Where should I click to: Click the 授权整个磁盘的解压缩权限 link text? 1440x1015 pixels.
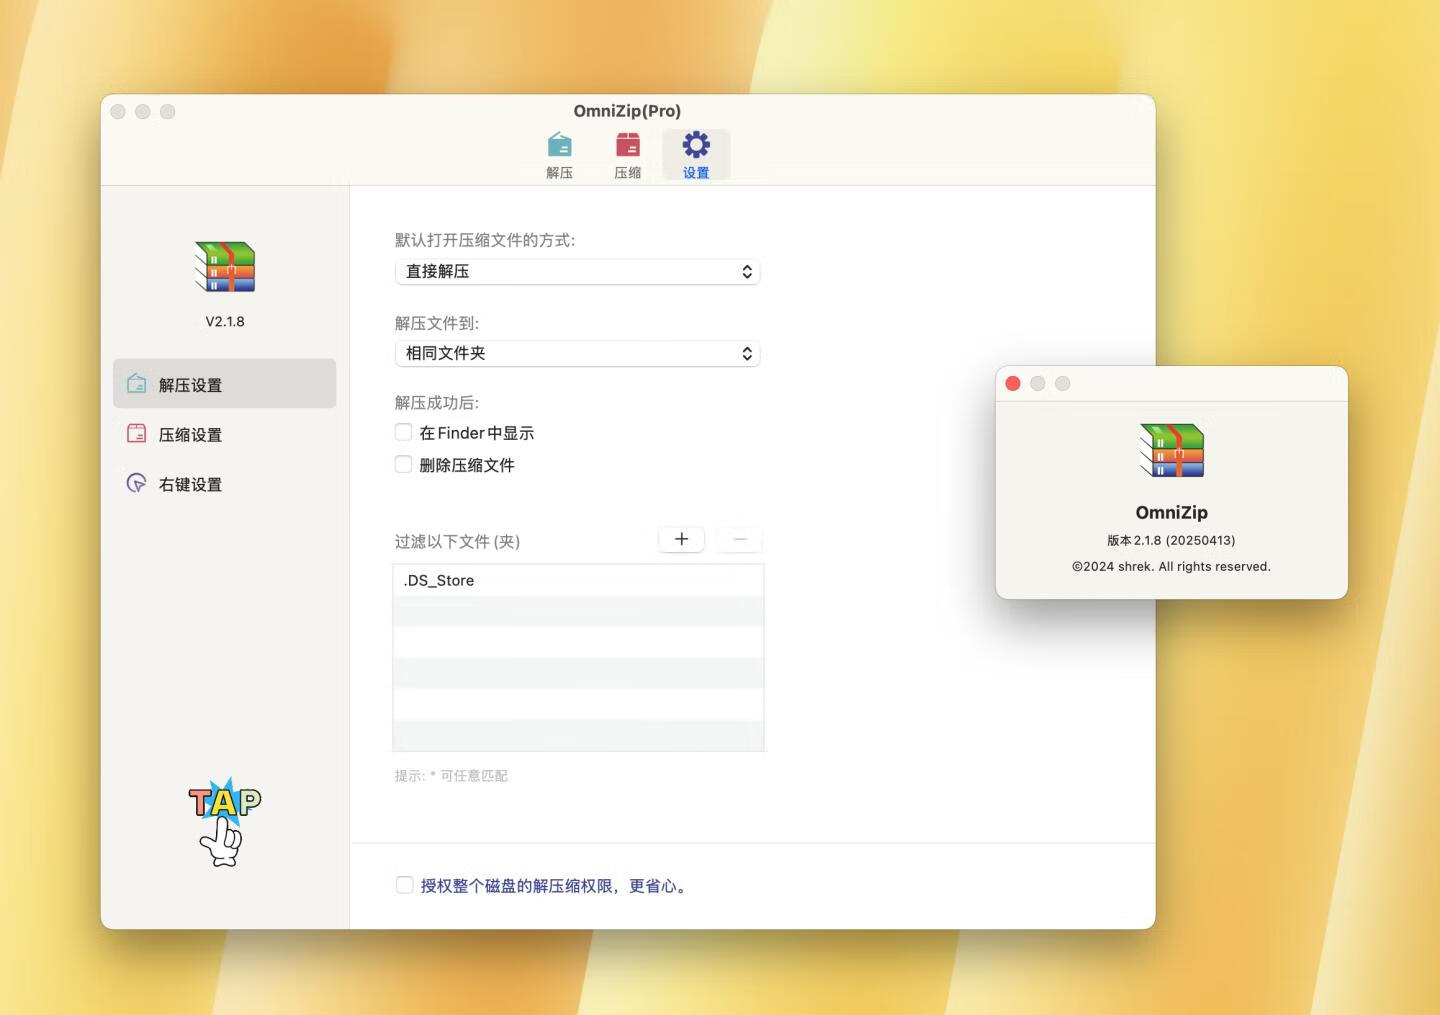tap(555, 886)
